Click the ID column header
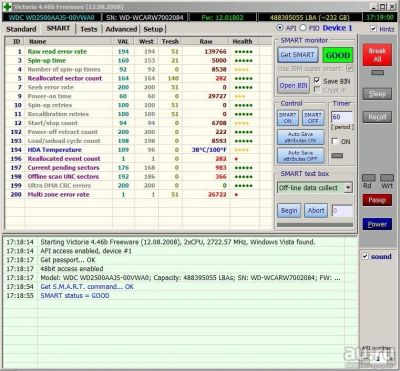The height and width of the screenshot is (371, 400). (16, 41)
